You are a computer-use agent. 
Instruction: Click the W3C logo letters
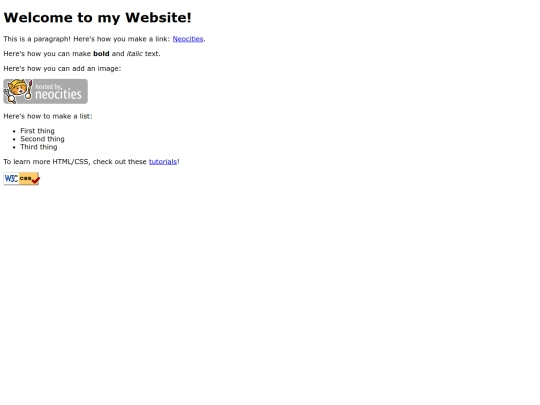click(x=11, y=178)
